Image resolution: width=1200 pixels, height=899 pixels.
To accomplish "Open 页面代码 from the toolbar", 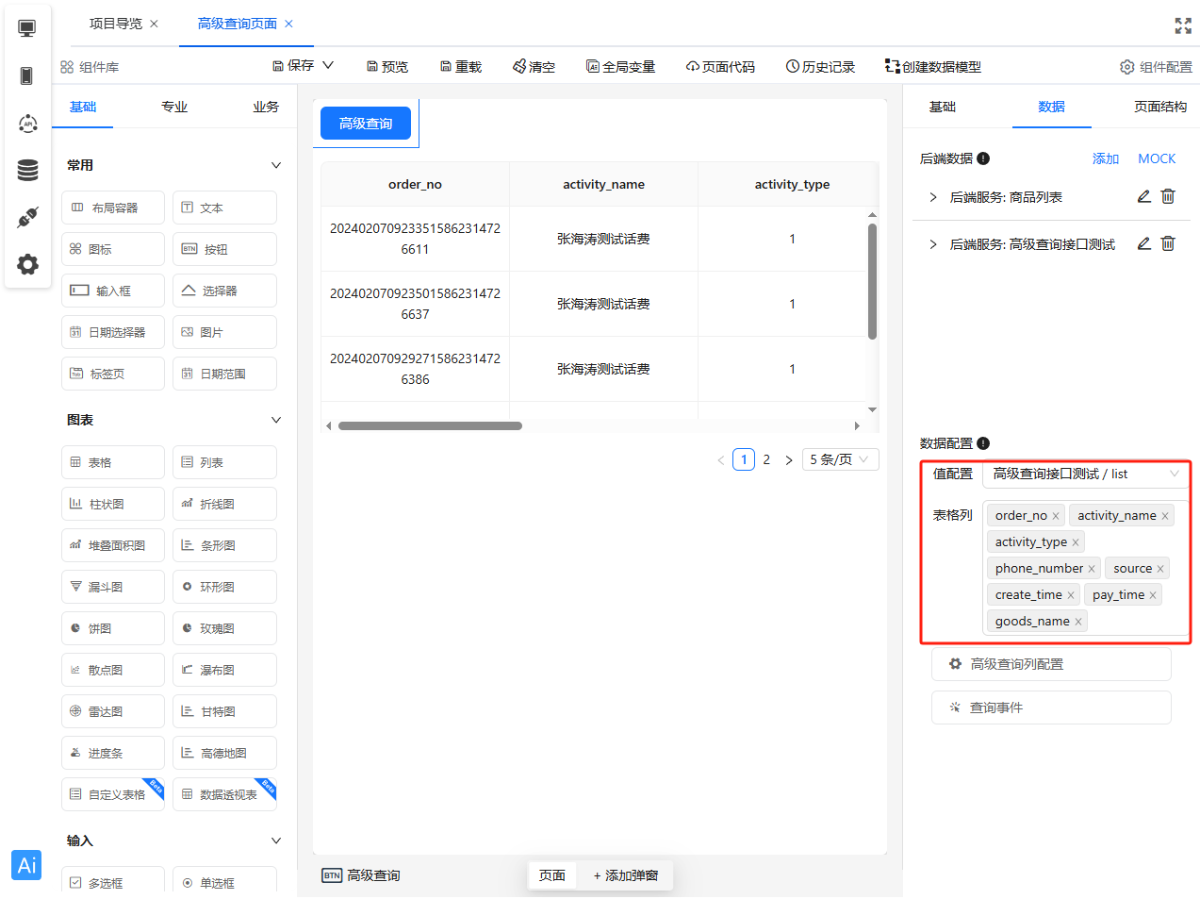I will tap(720, 67).
